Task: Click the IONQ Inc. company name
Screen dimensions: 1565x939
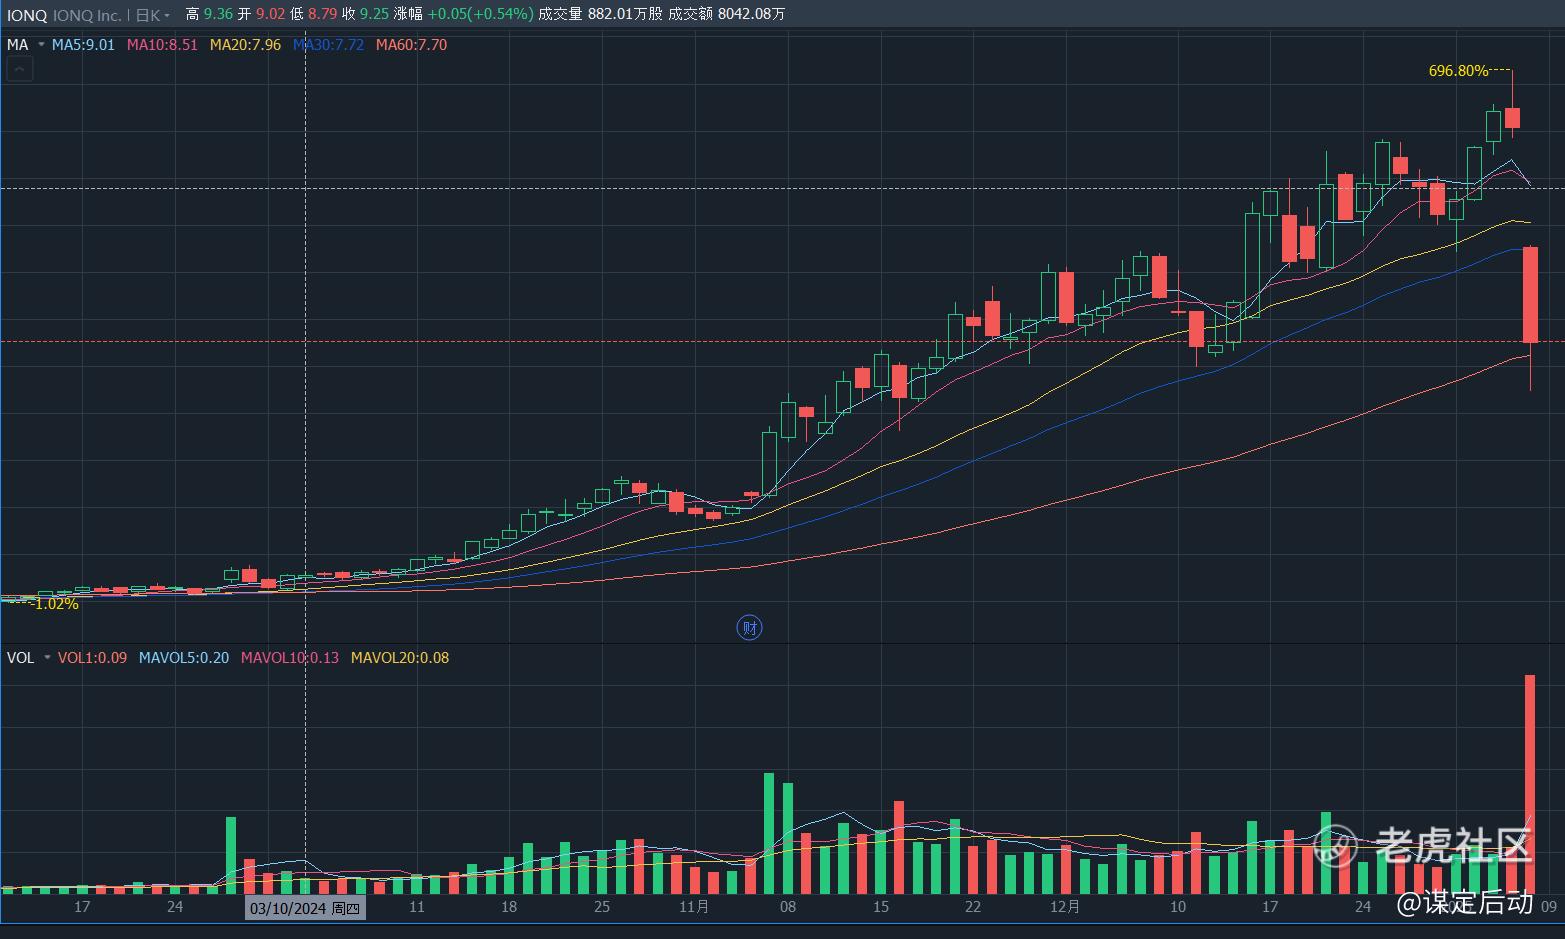Action: click(x=87, y=15)
